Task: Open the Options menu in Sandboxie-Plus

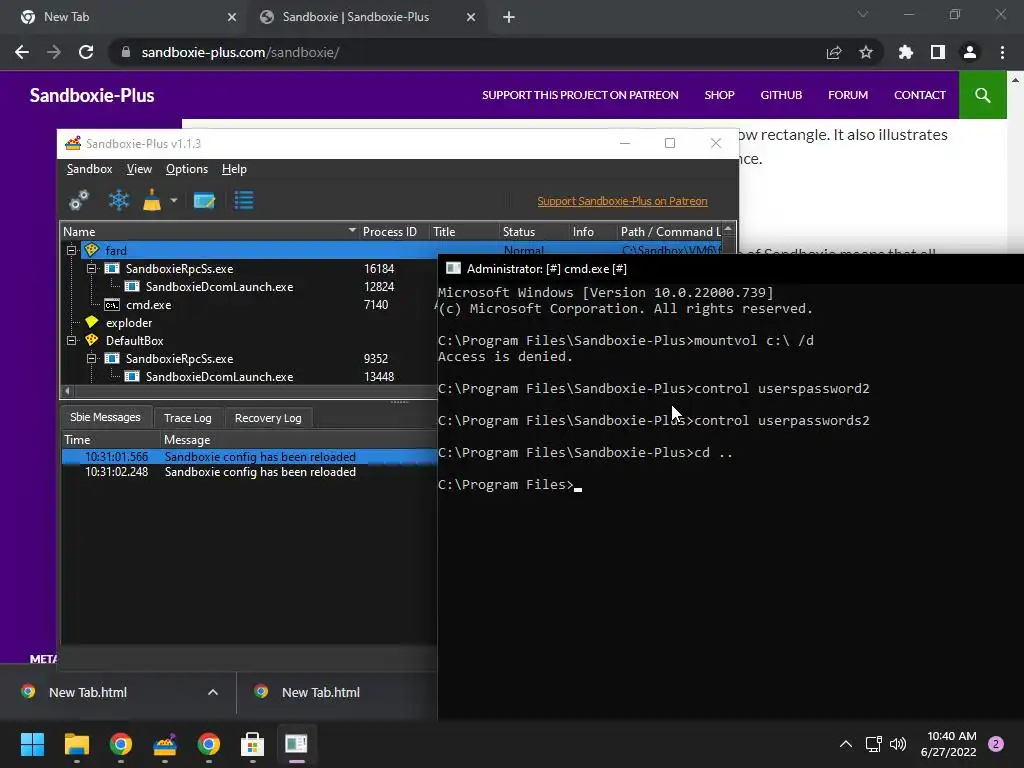Action: (x=187, y=169)
